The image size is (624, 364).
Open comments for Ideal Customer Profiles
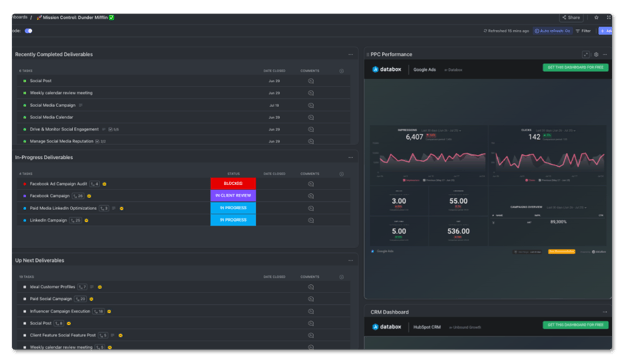pyautogui.click(x=311, y=287)
